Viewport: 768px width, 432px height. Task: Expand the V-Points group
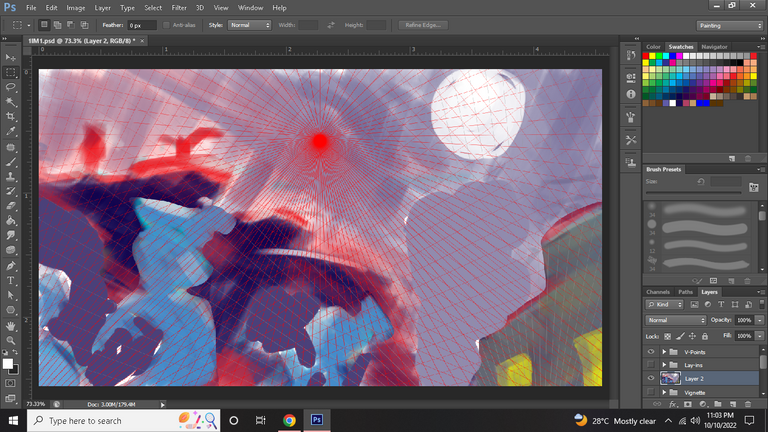(664, 352)
